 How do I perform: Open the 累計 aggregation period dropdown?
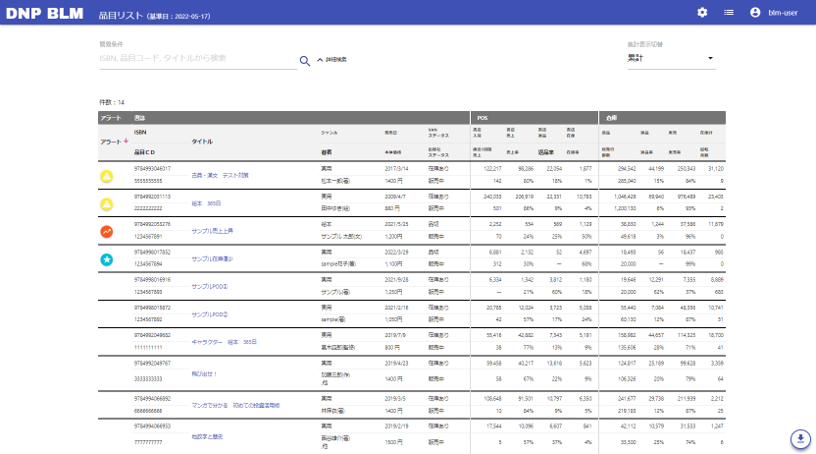671,58
